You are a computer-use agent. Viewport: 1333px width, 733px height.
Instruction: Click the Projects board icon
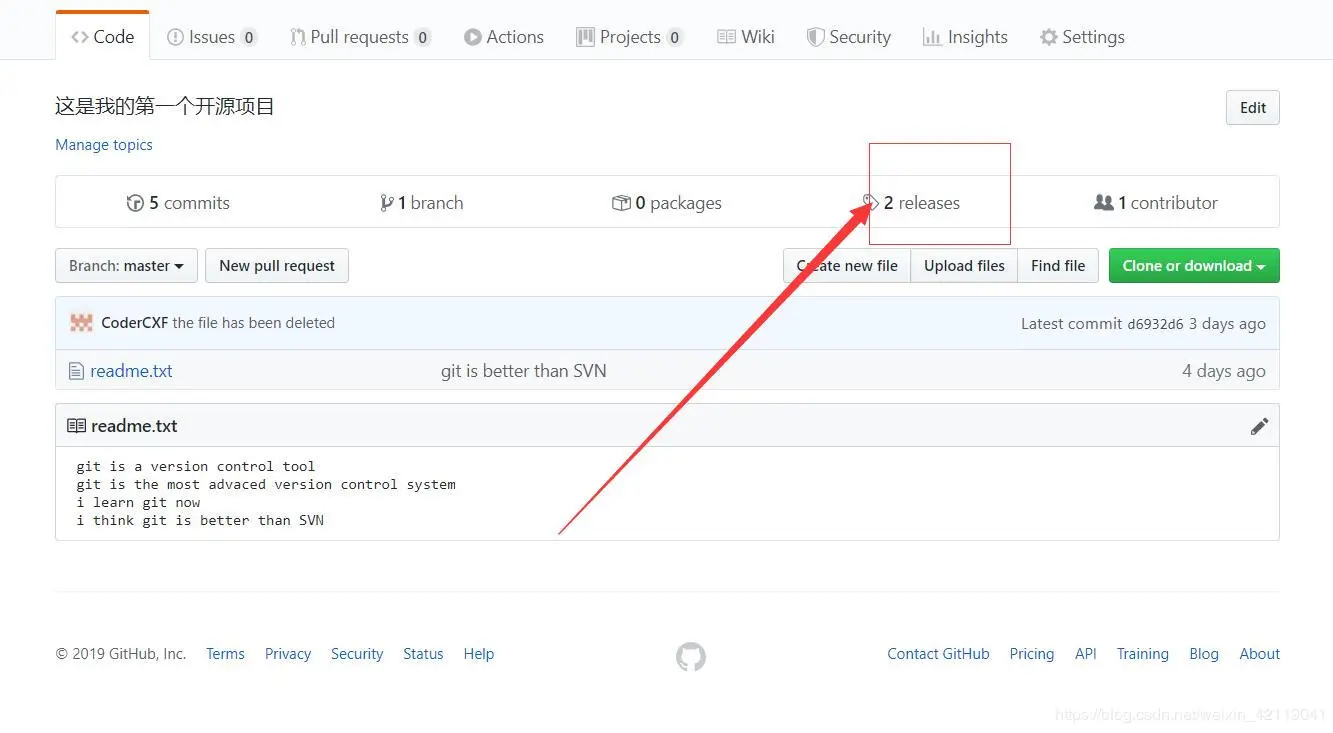[585, 37]
